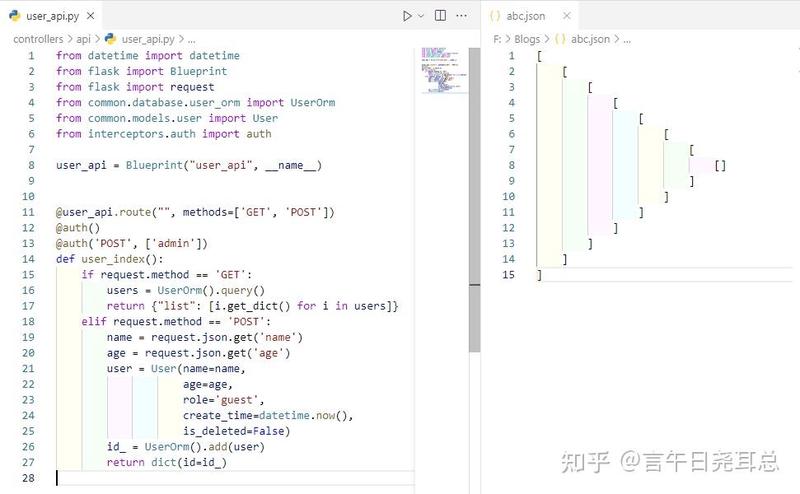The width and height of the screenshot is (800, 494).
Task: Expand the breadcrumb ellipsis in left editor
Action: tap(191, 40)
